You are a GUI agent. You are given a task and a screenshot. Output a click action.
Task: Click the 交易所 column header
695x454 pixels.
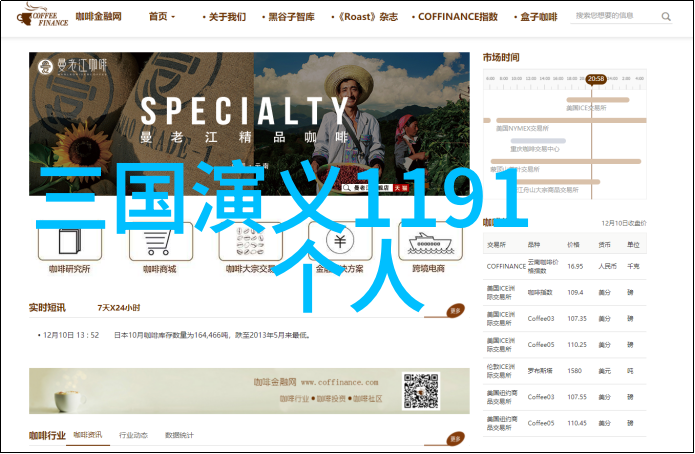coord(496,245)
